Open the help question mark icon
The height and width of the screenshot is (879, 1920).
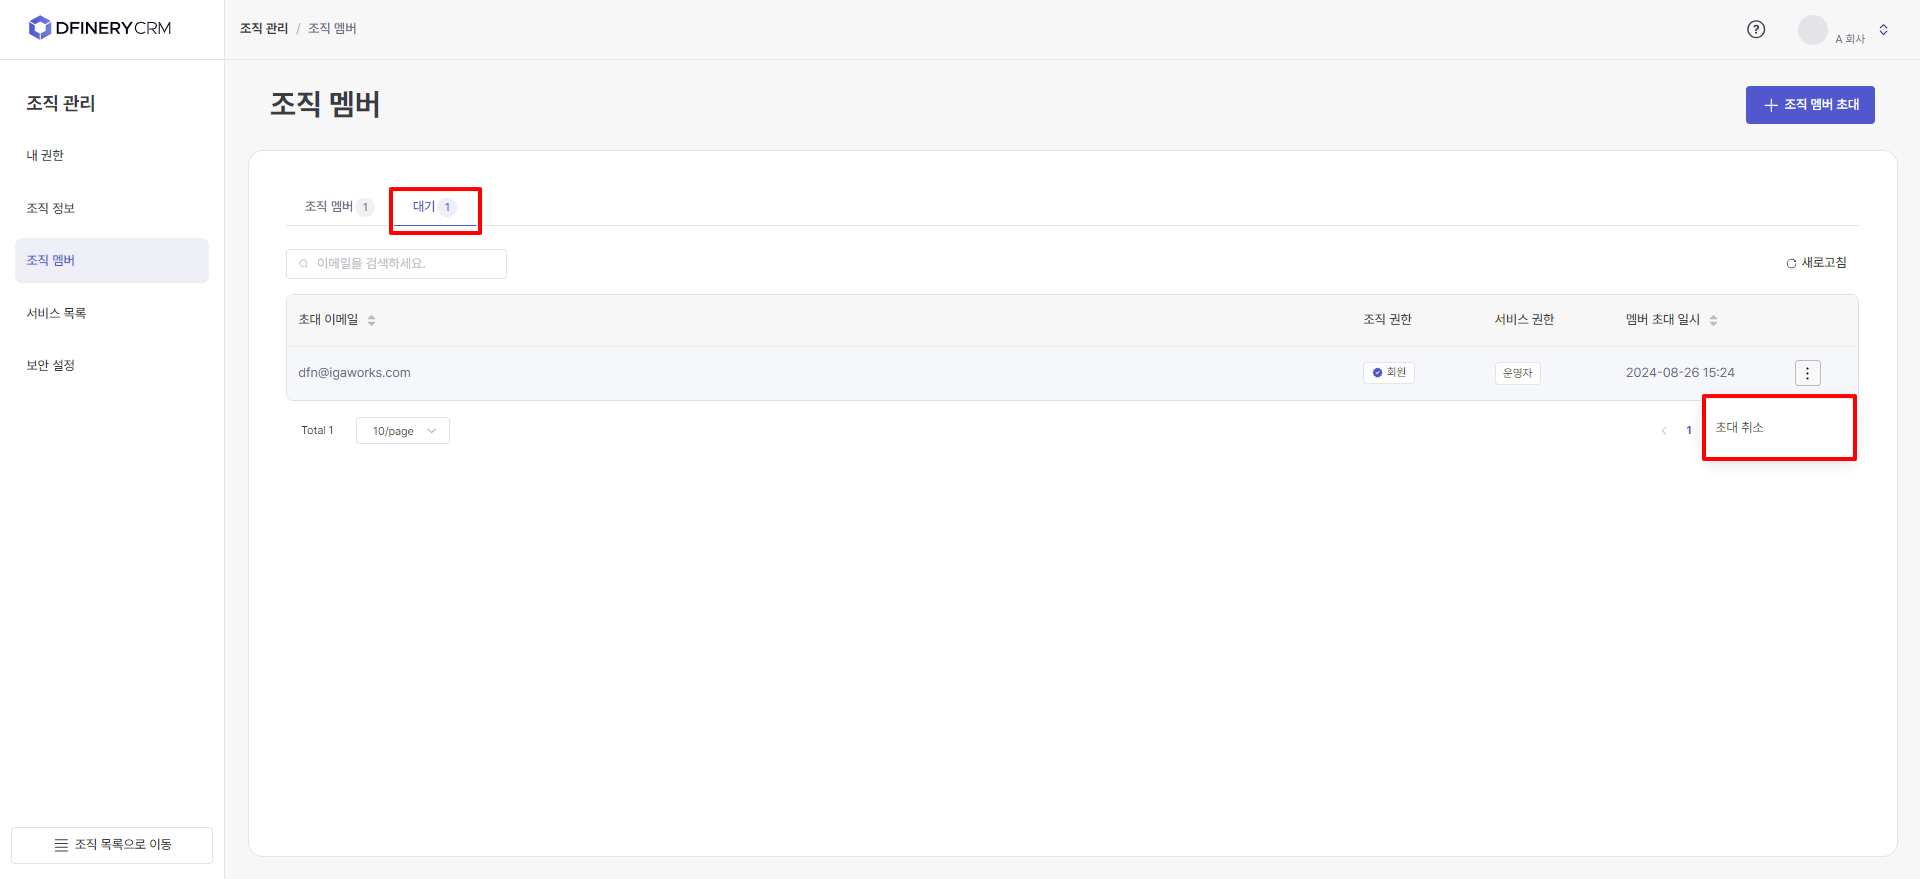(1756, 29)
